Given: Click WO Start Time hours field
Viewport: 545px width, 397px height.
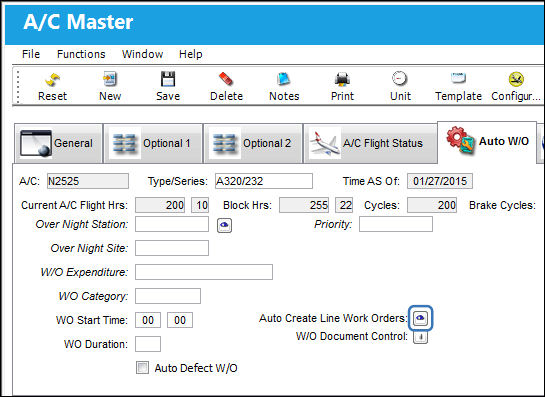Looking at the screenshot, I should coord(148,320).
